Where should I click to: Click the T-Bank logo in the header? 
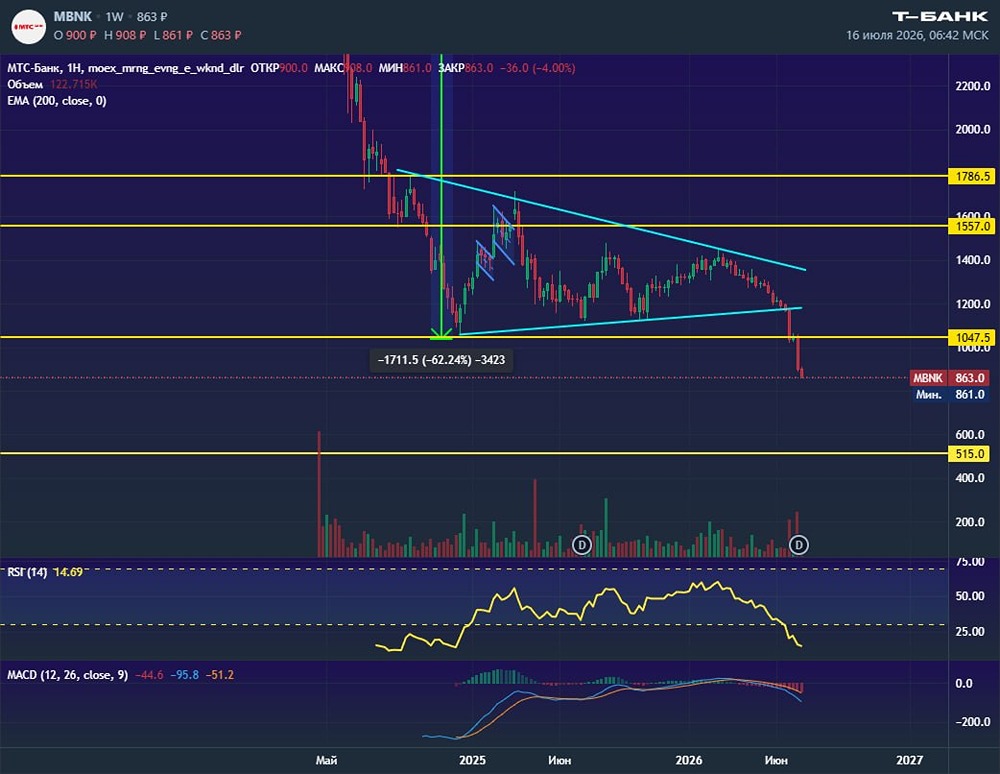(x=940, y=17)
